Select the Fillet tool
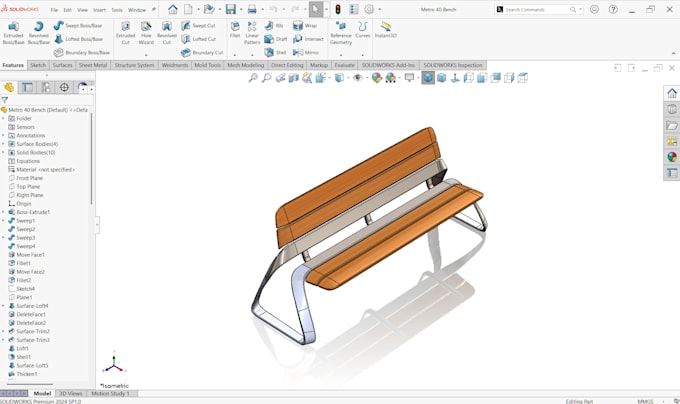 (x=235, y=29)
